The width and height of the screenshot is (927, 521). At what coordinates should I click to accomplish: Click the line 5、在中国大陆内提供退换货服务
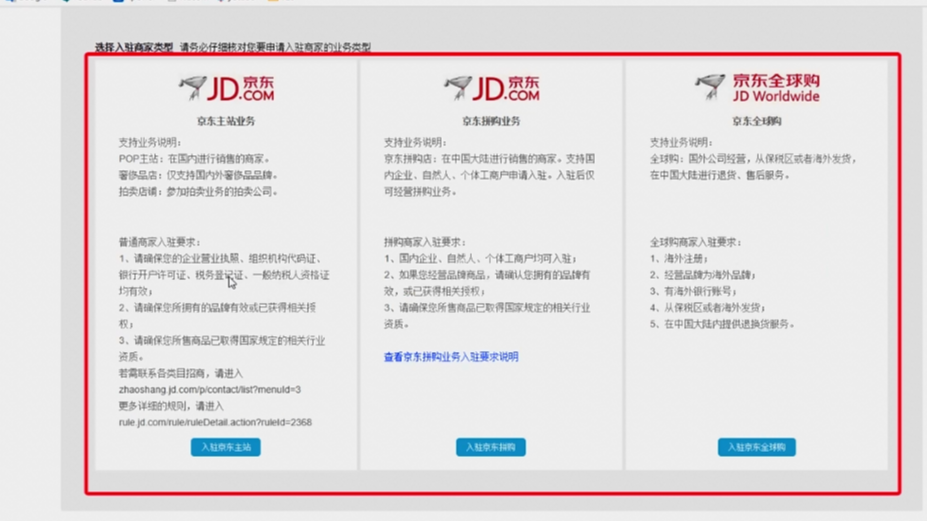(x=722, y=324)
